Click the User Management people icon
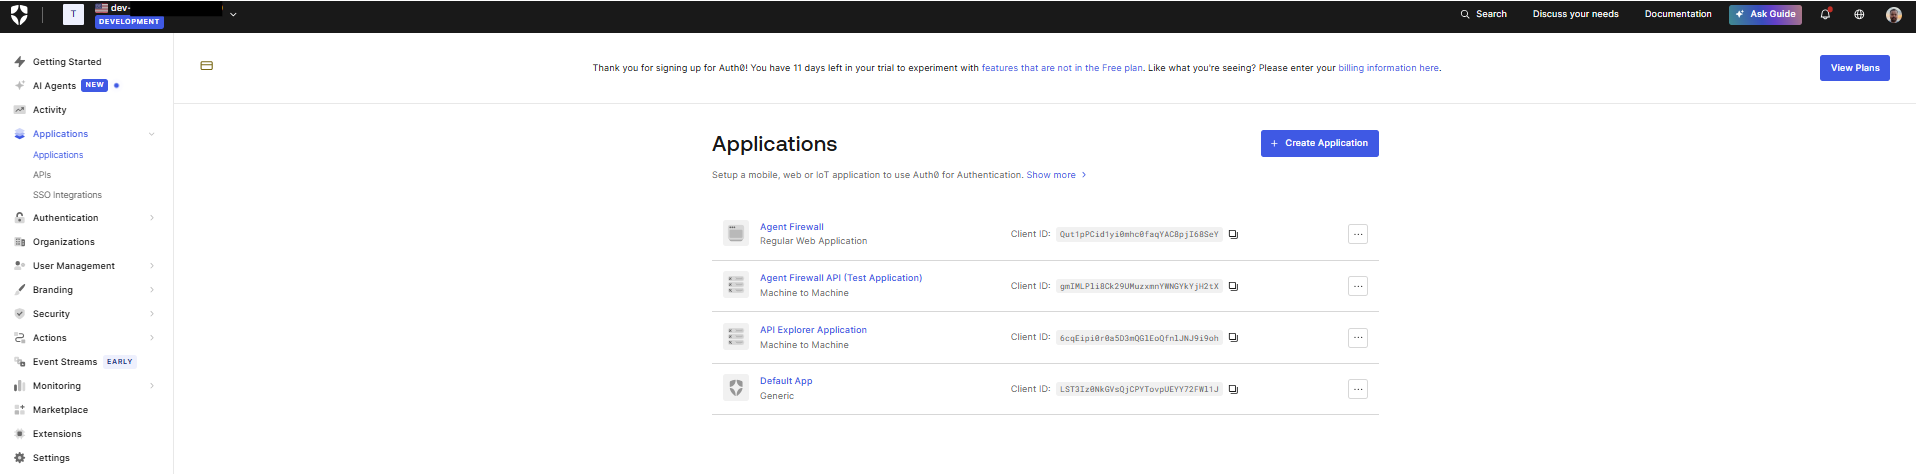Screen dimensions: 1916x474 (19, 266)
